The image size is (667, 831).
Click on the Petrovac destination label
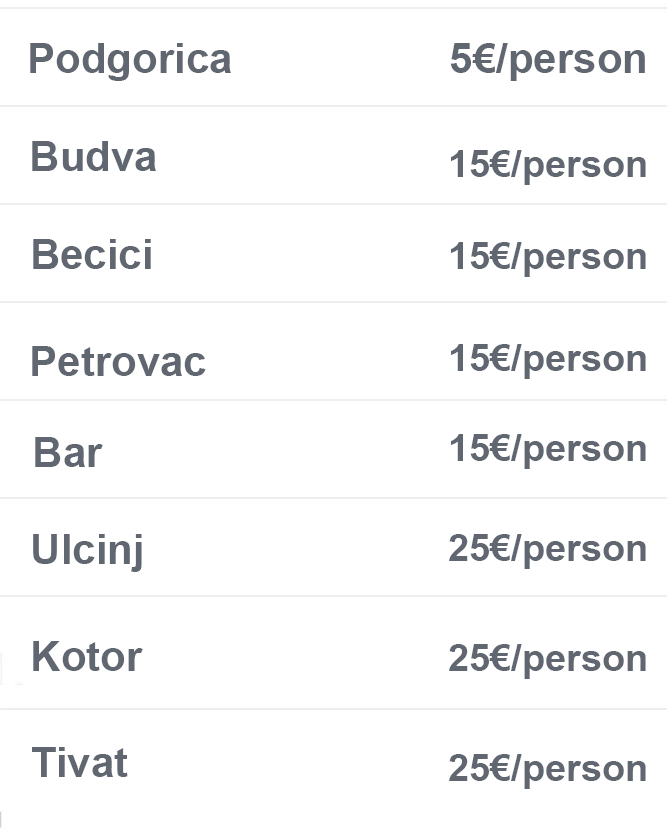(118, 361)
